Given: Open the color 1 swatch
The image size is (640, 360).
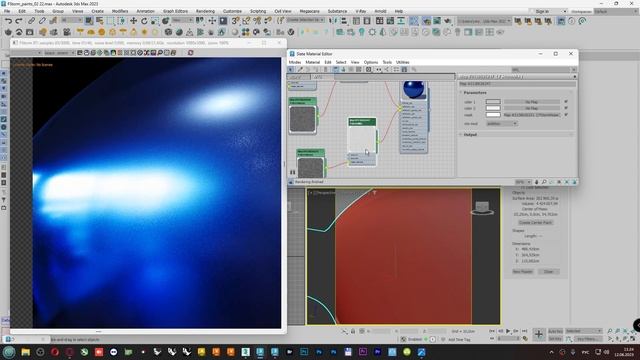Looking at the screenshot, I should [x=493, y=102].
